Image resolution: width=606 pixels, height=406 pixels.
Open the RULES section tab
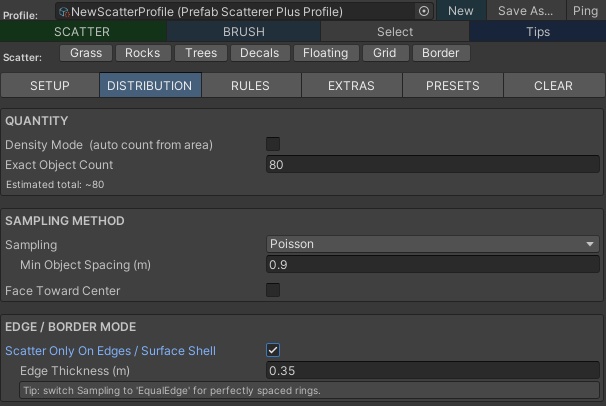[251, 85]
